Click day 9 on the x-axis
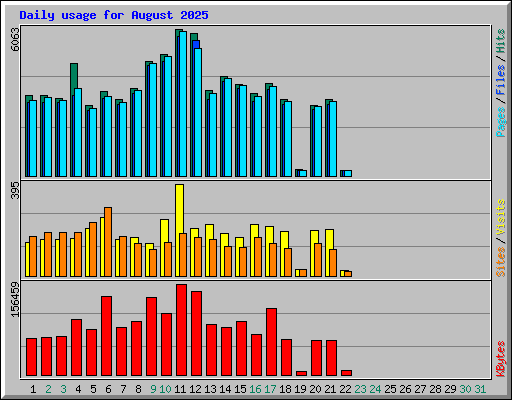The width and height of the screenshot is (512, 400). point(153,389)
